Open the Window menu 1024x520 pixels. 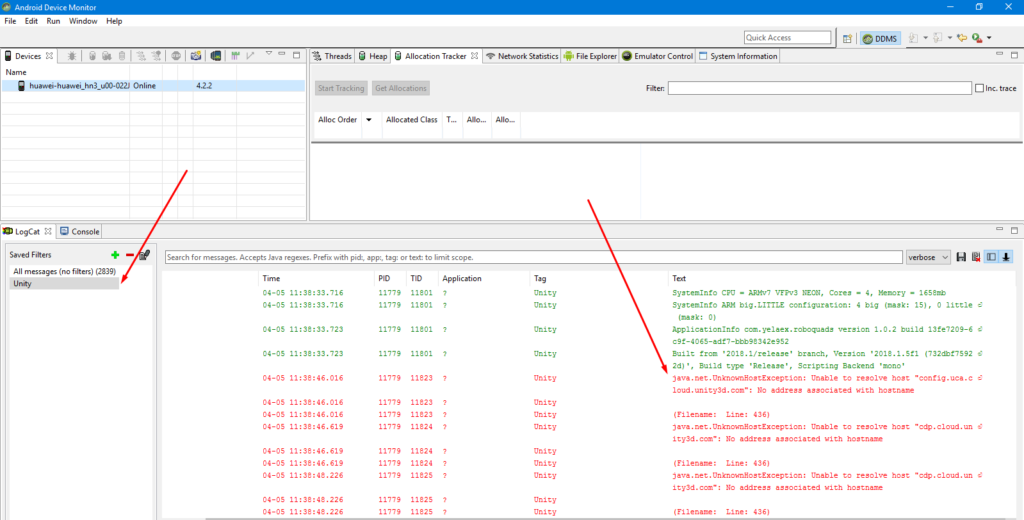(x=83, y=21)
